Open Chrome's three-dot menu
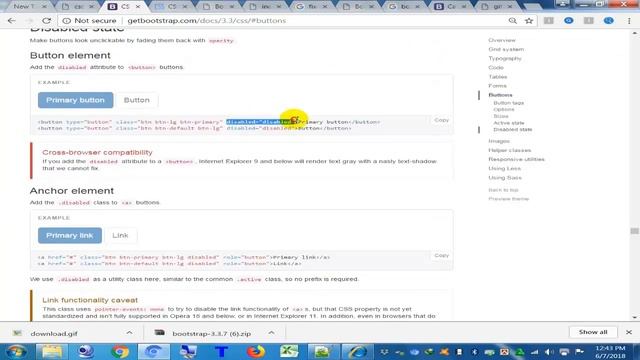Viewport: 640px width, 360px height. (629, 20)
